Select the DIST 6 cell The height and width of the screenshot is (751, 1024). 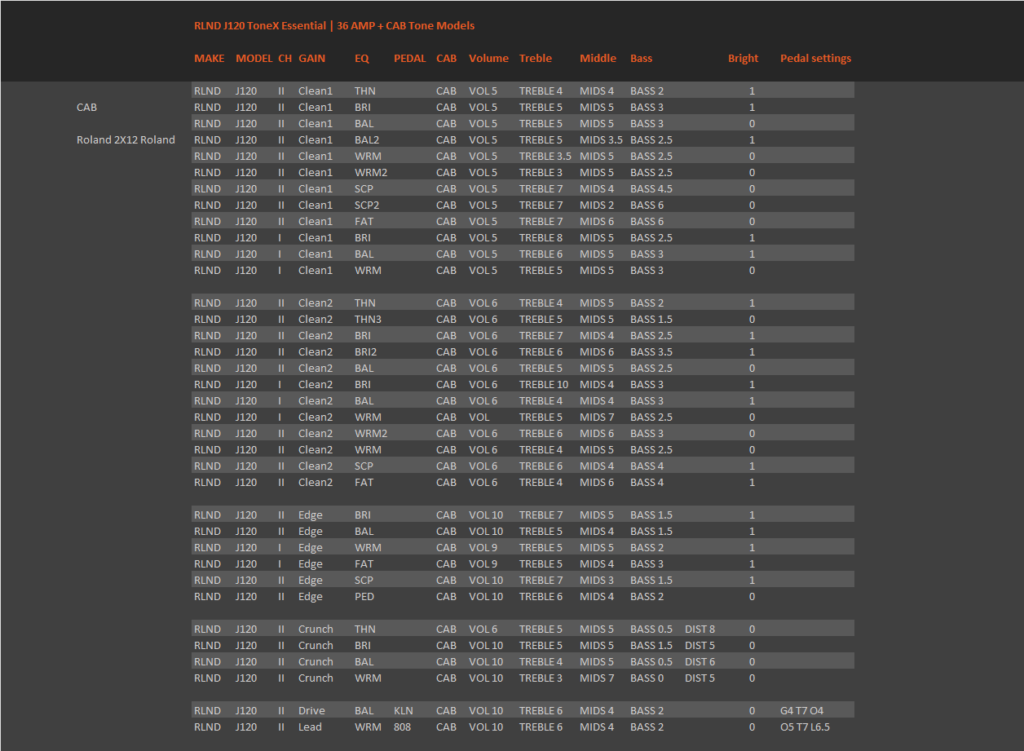click(x=699, y=662)
